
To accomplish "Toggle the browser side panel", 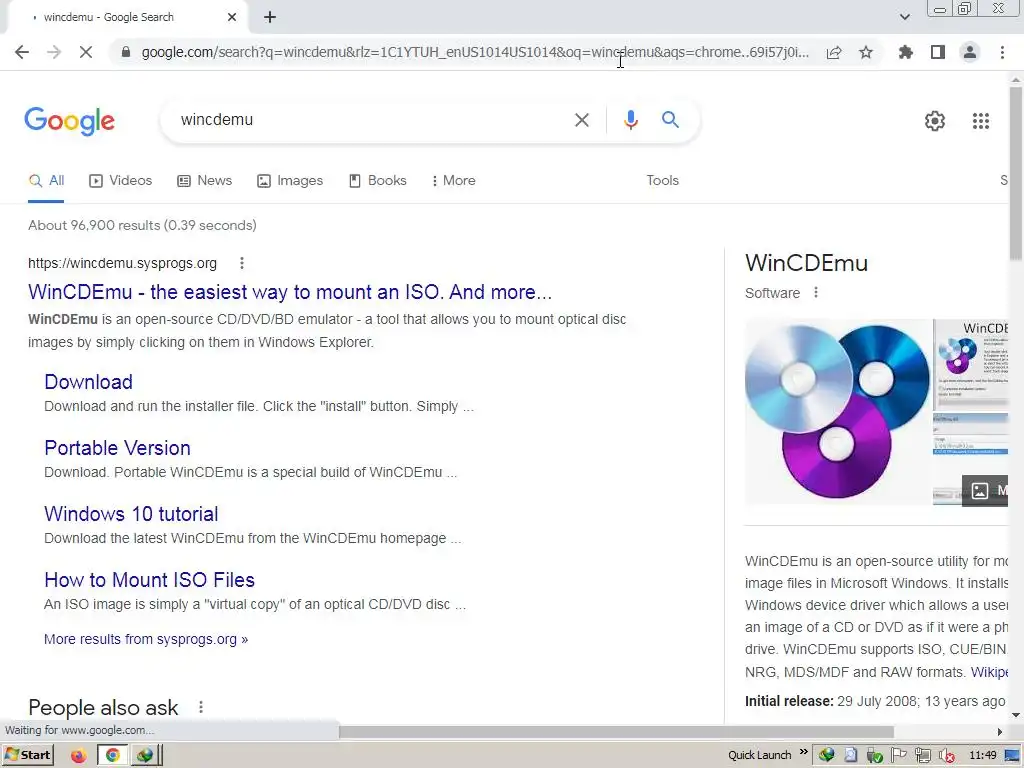I will pos(938,52).
